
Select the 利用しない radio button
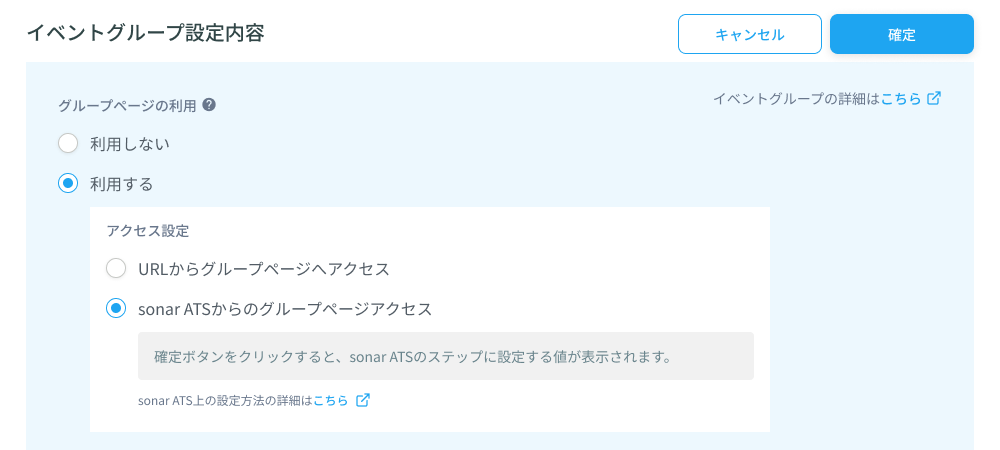point(68,143)
